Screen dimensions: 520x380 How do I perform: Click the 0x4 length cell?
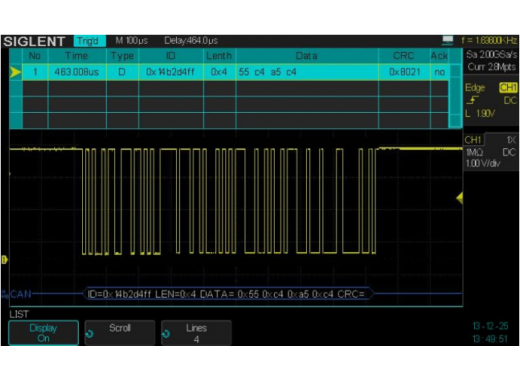(x=219, y=72)
